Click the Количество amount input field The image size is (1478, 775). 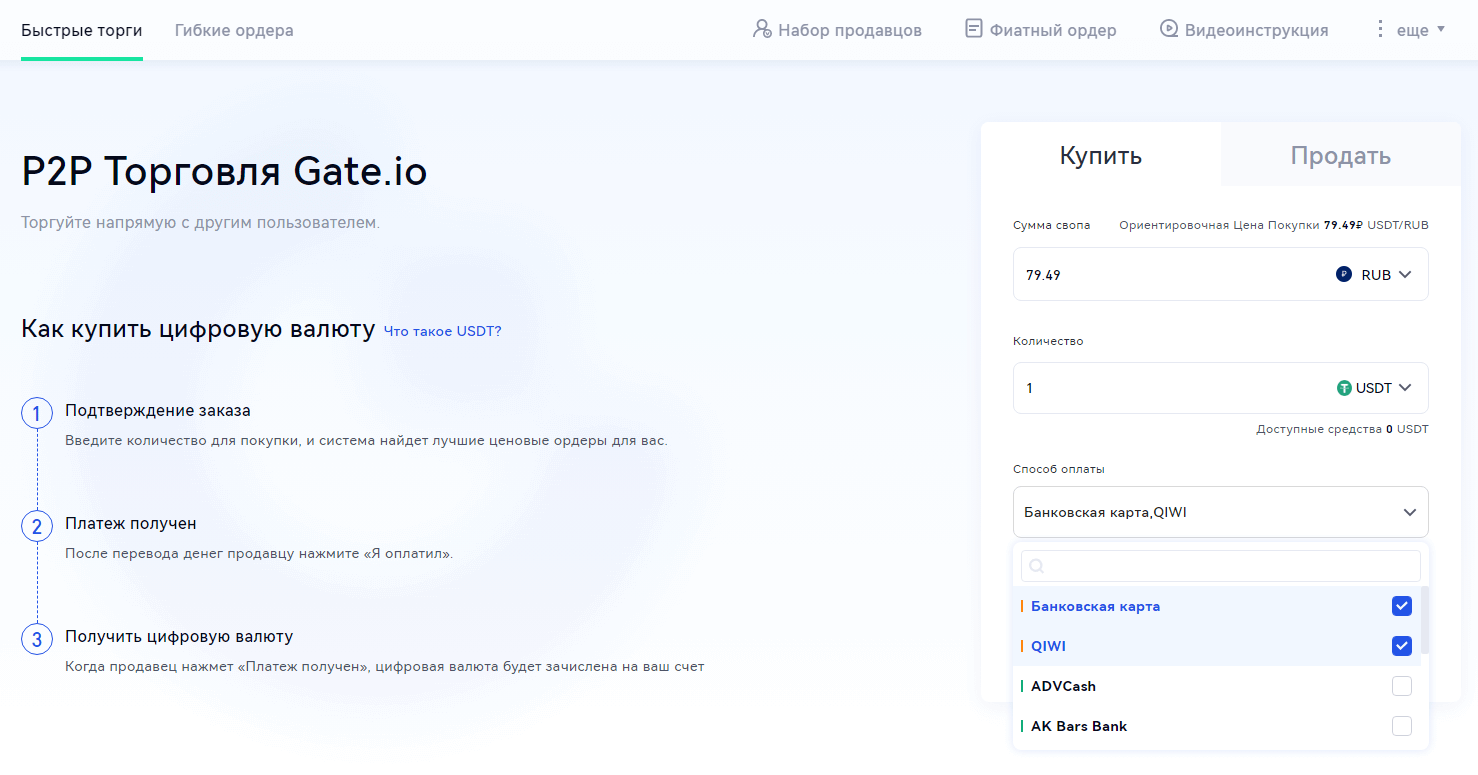1170,388
